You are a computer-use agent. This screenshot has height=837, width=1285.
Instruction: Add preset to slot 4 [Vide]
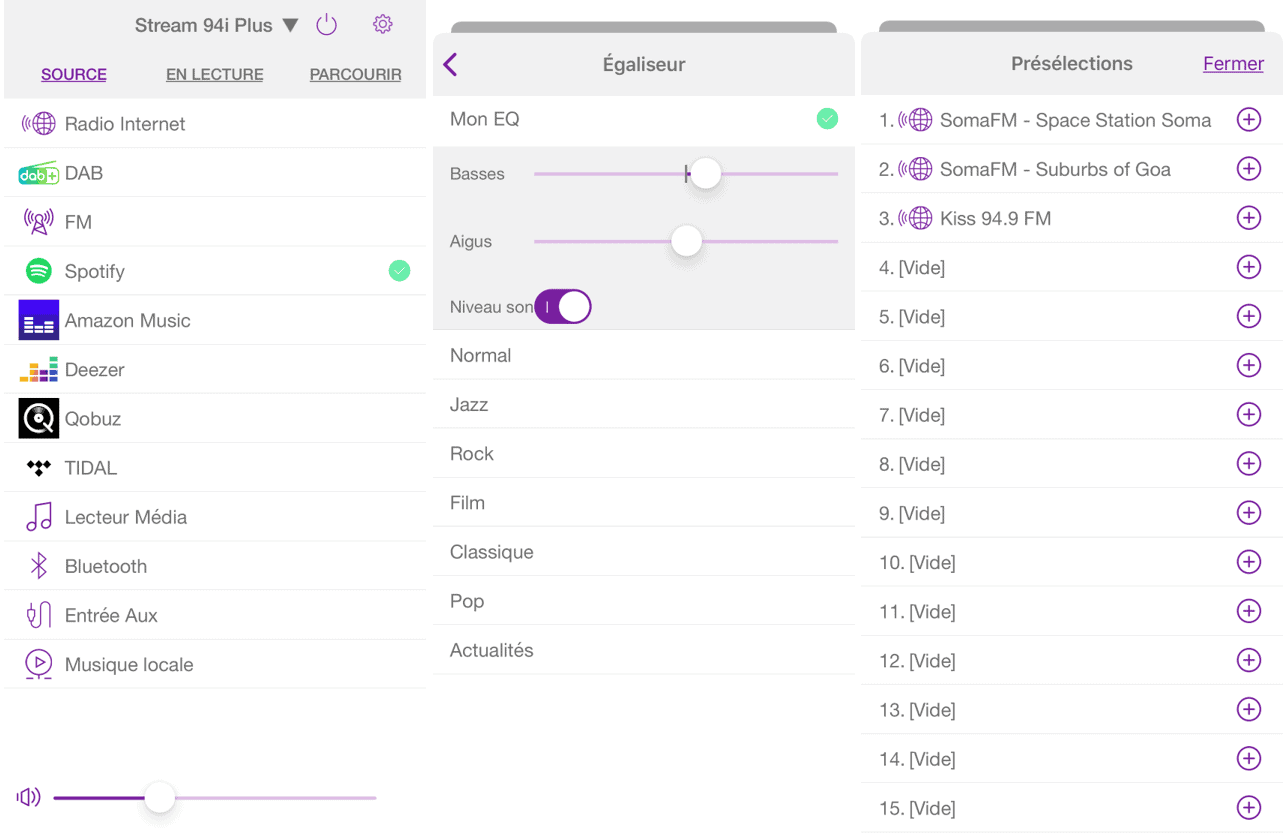click(x=1248, y=267)
